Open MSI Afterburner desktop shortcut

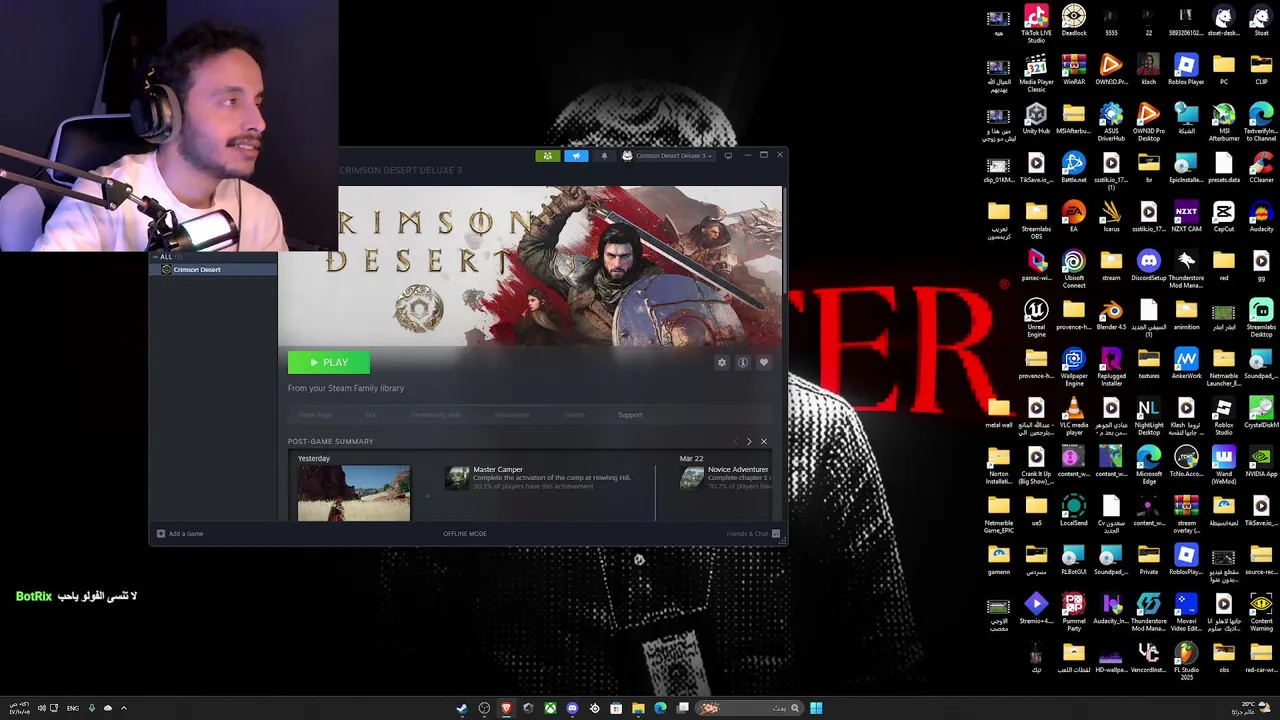coord(1224,123)
